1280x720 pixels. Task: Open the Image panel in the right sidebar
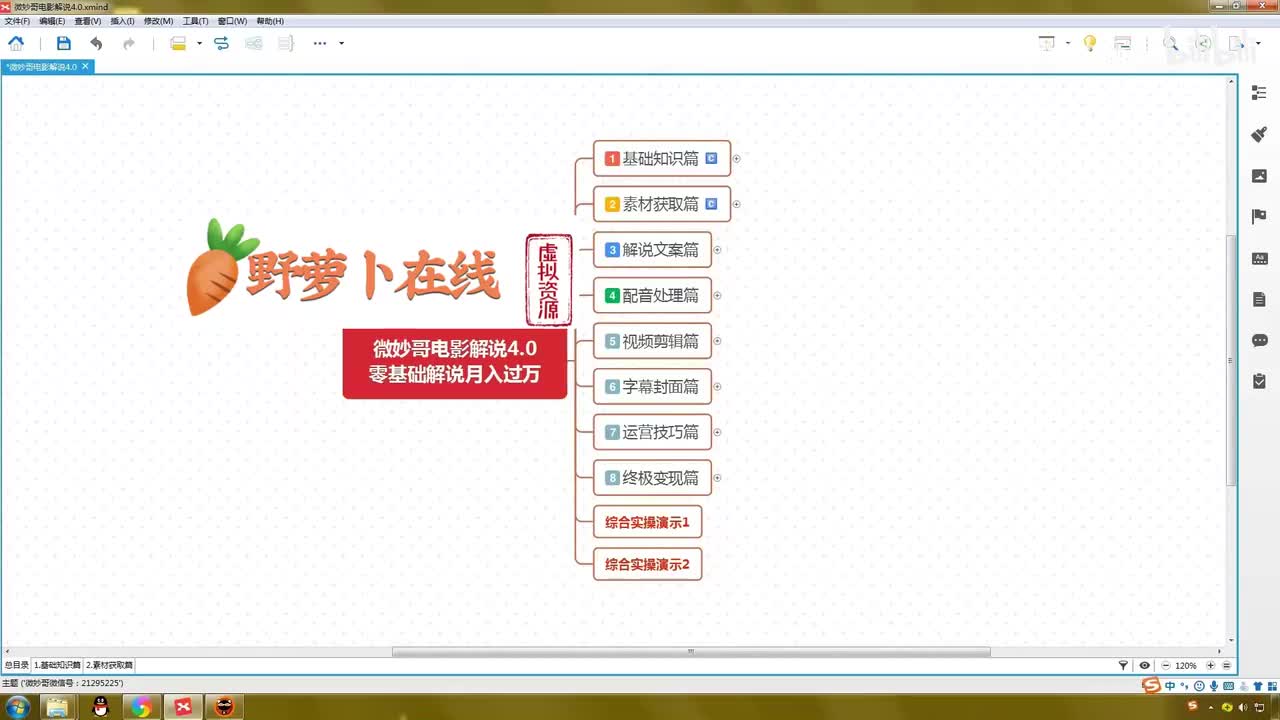[x=1259, y=176]
